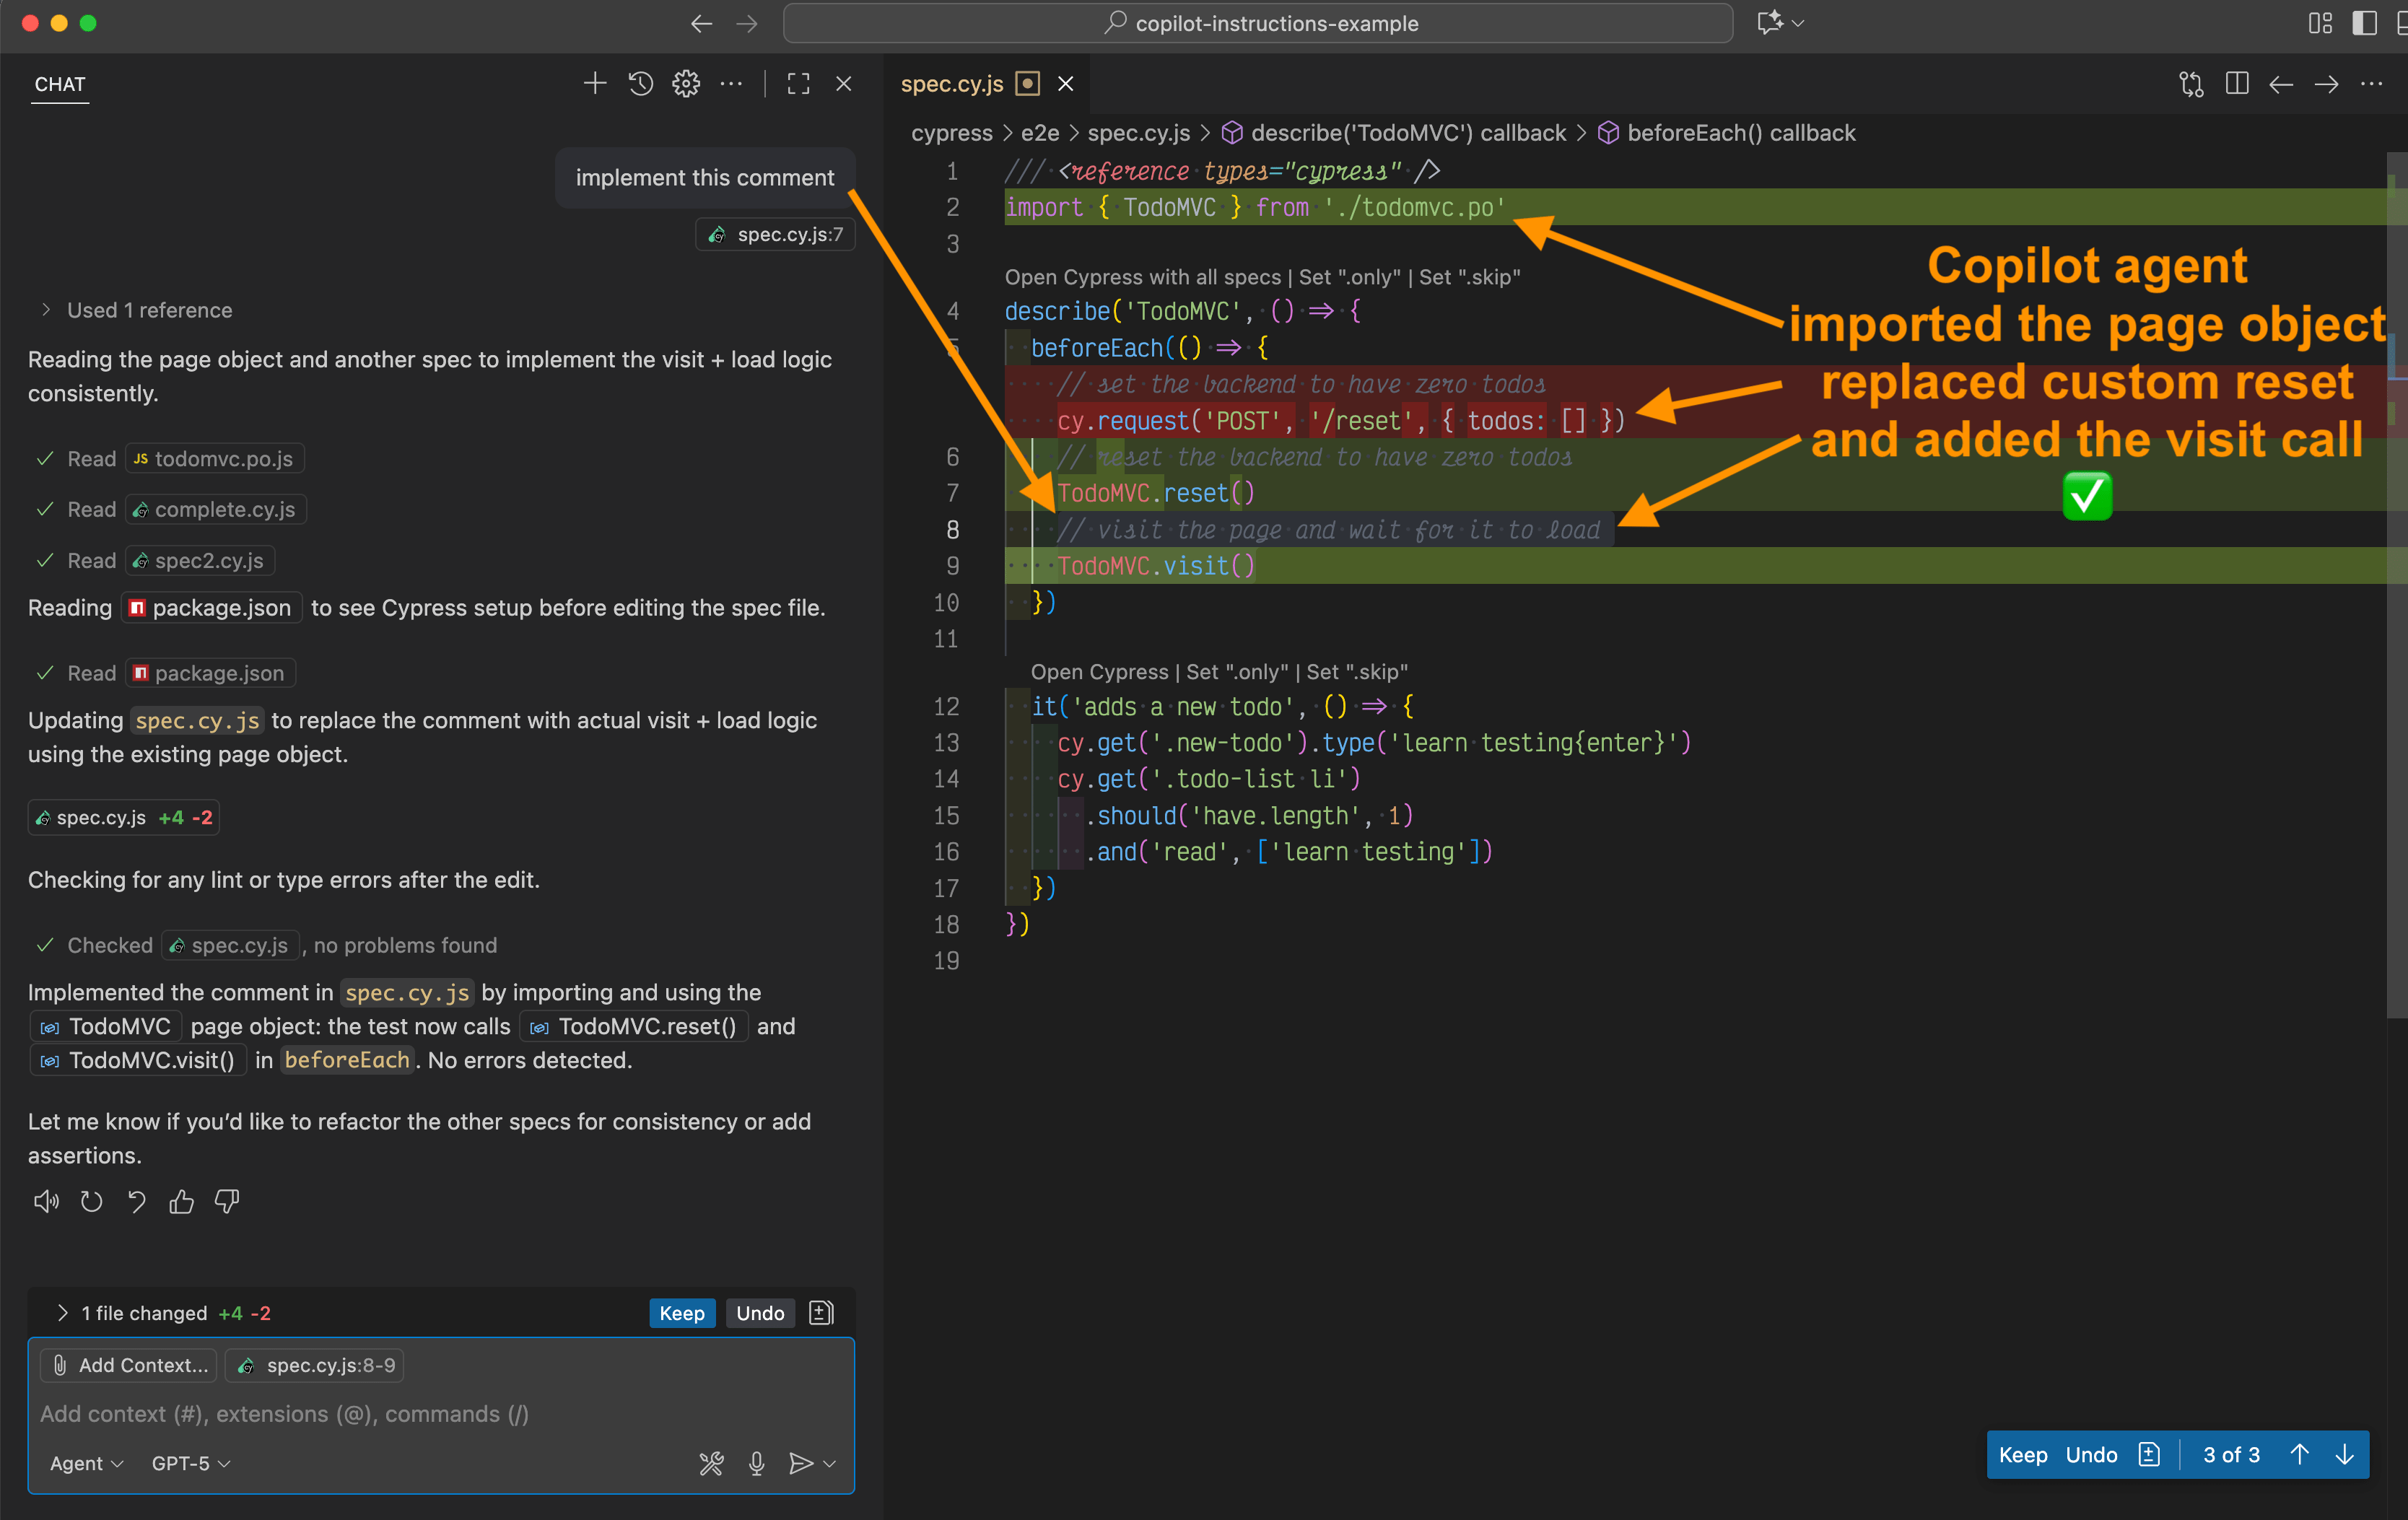Select the spec.cy.js editor tab

(951, 84)
